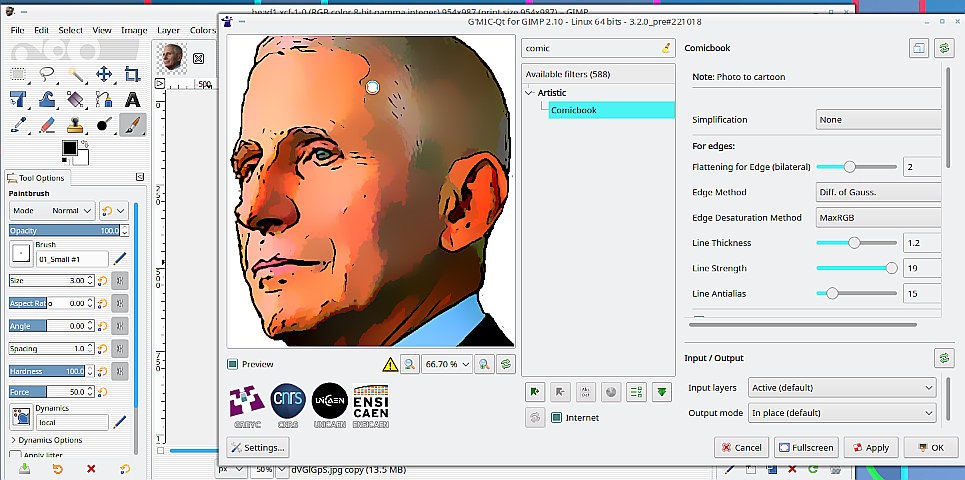This screenshot has width=965, height=480.
Task: Select the Free Select lasso tool
Action: [47, 74]
